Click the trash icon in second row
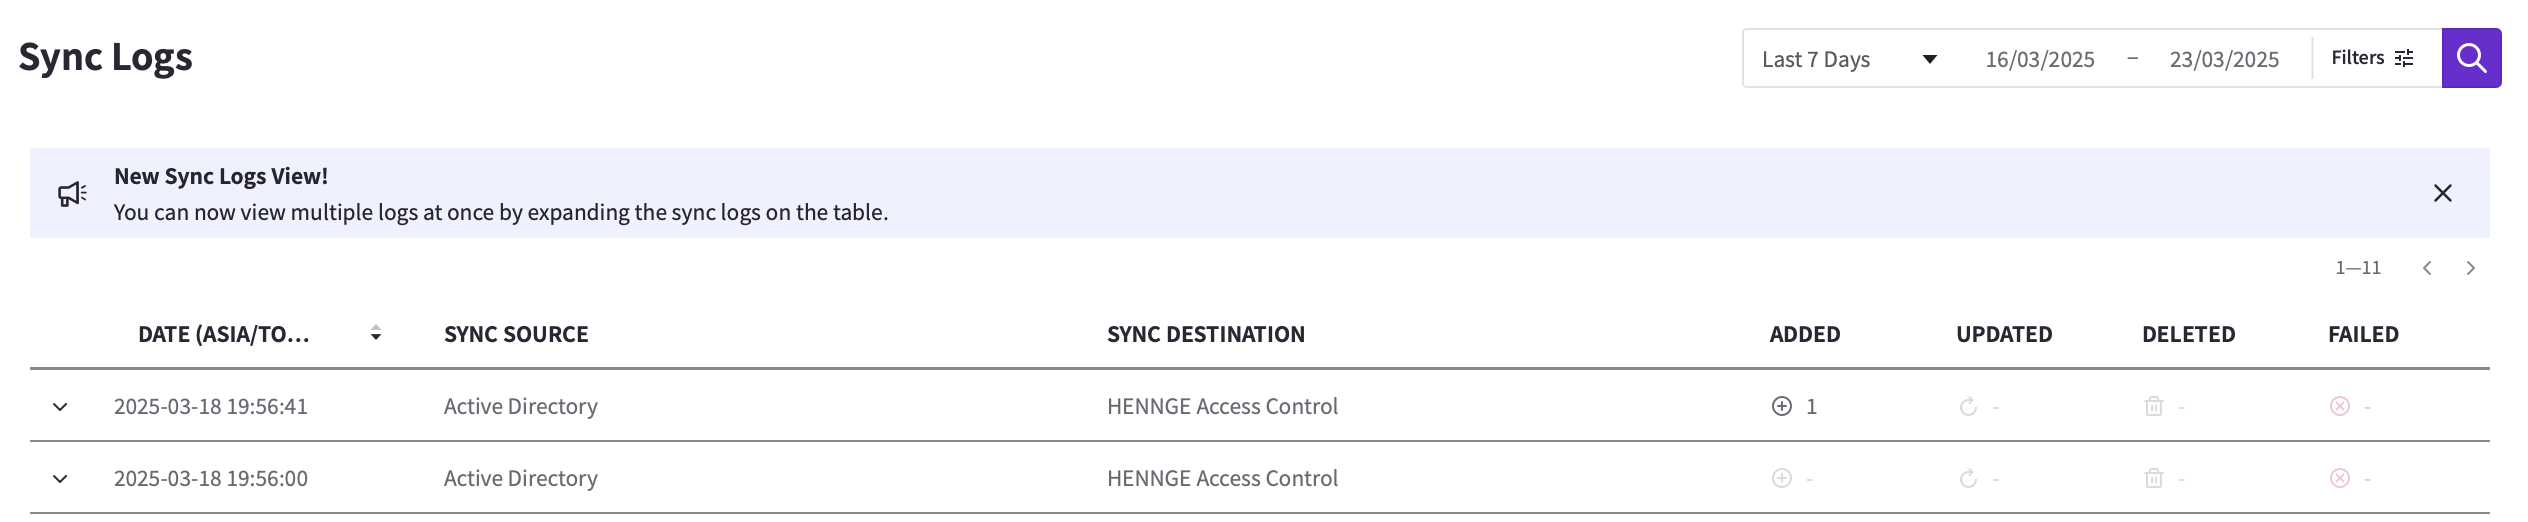 2153,478
